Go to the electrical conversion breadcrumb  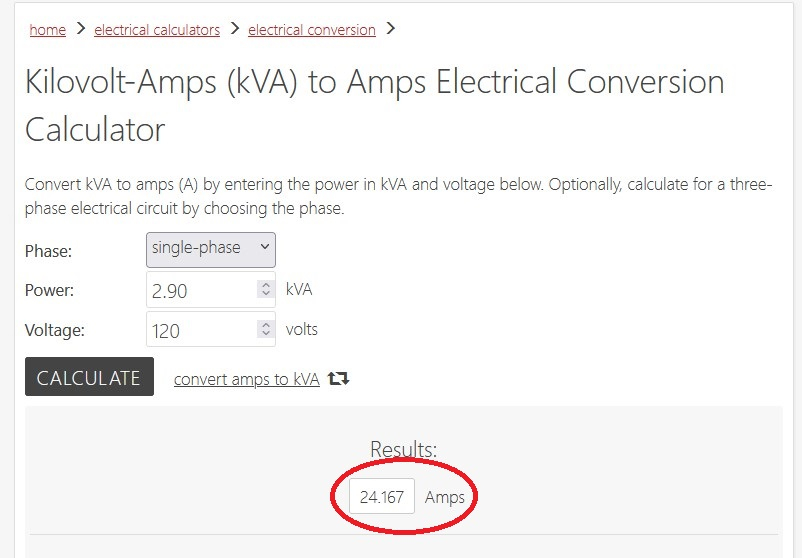(311, 30)
